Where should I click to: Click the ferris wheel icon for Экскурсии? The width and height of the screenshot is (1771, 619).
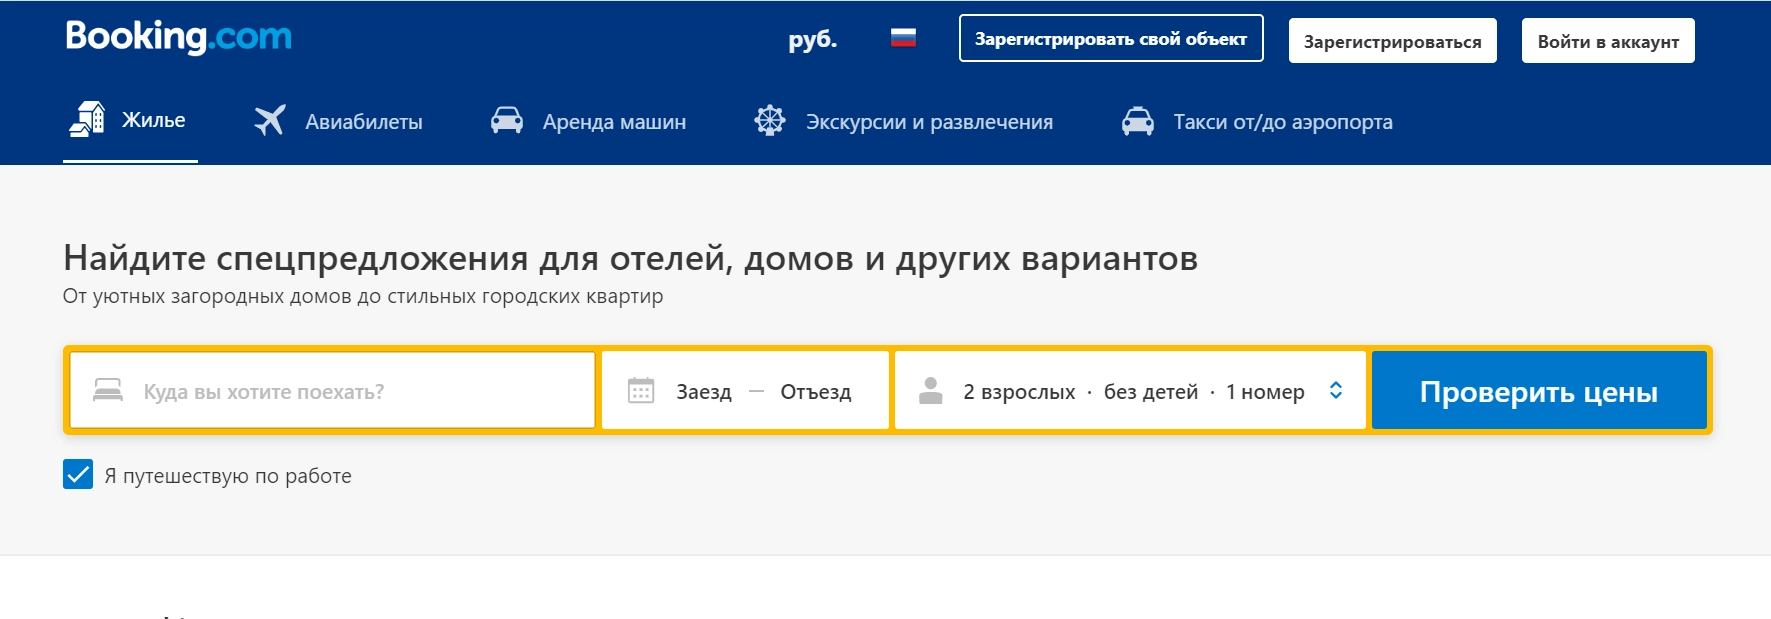(770, 121)
